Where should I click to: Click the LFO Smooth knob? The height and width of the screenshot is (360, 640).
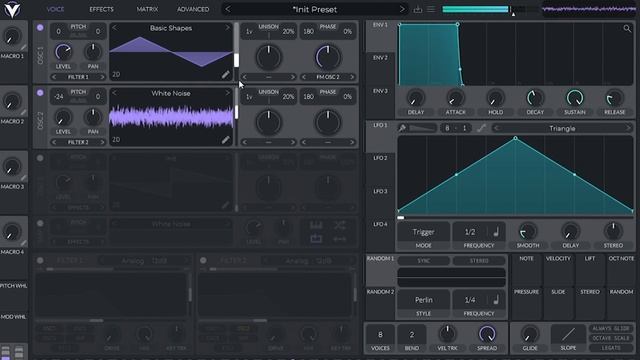(528, 231)
